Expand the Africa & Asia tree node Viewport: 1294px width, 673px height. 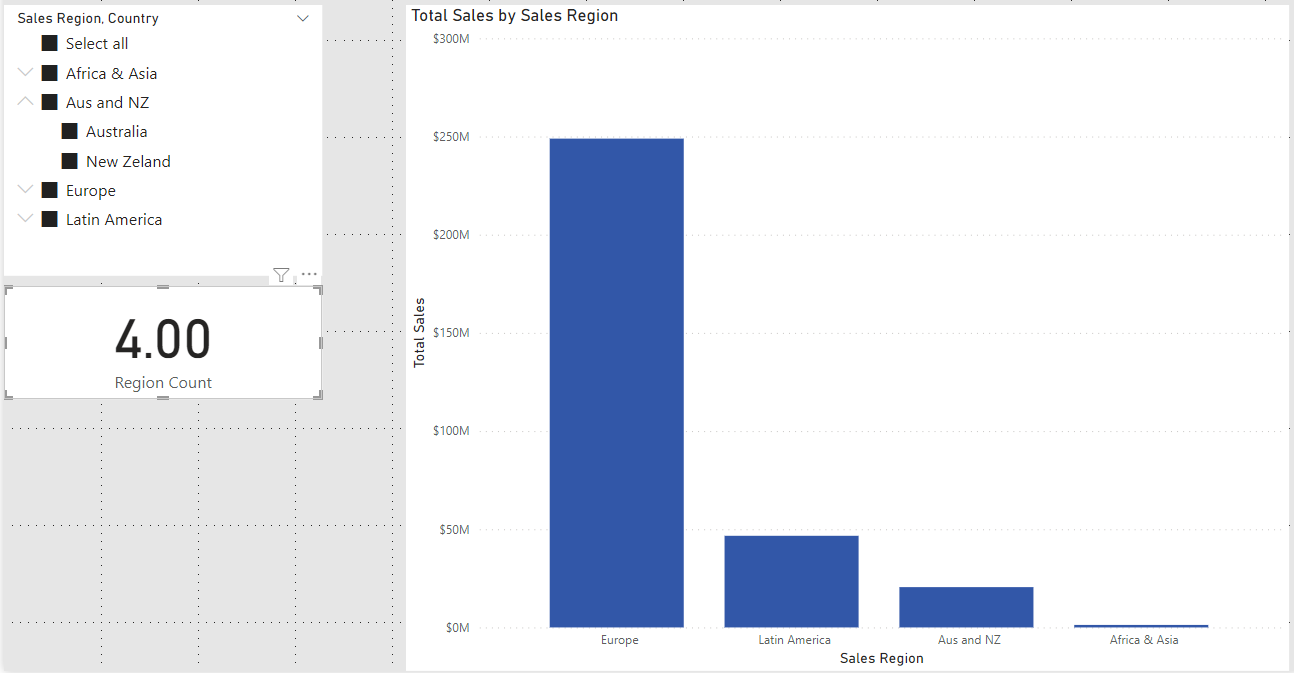25,73
